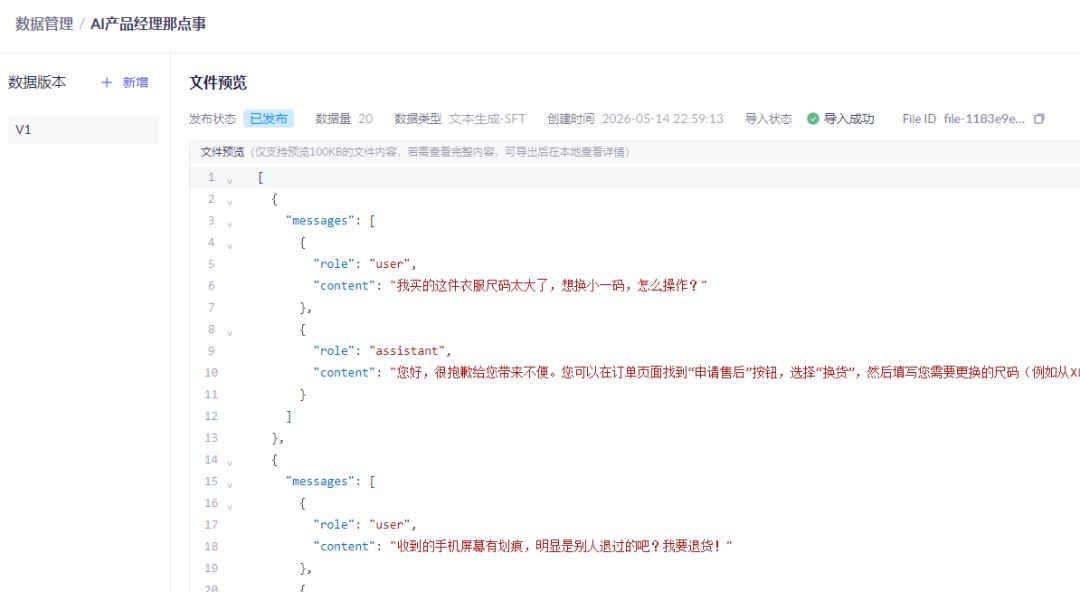The height and width of the screenshot is (592, 1080).
Task: Click the "messages" key on line 15
Action: pyautogui.click(x=320, y=481)
